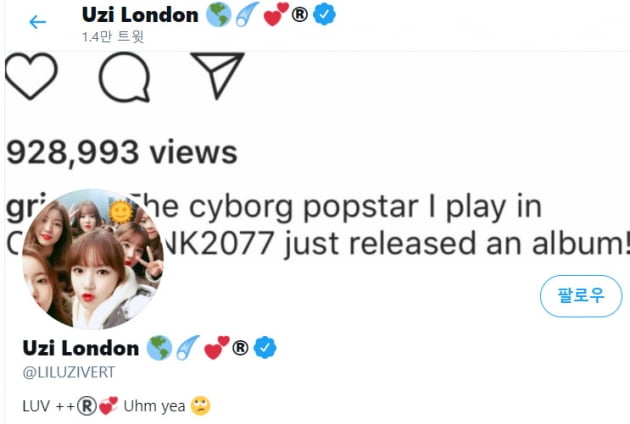
Task: Click the 'Uhm yea' bio text
Action: (x=154, y=406)
